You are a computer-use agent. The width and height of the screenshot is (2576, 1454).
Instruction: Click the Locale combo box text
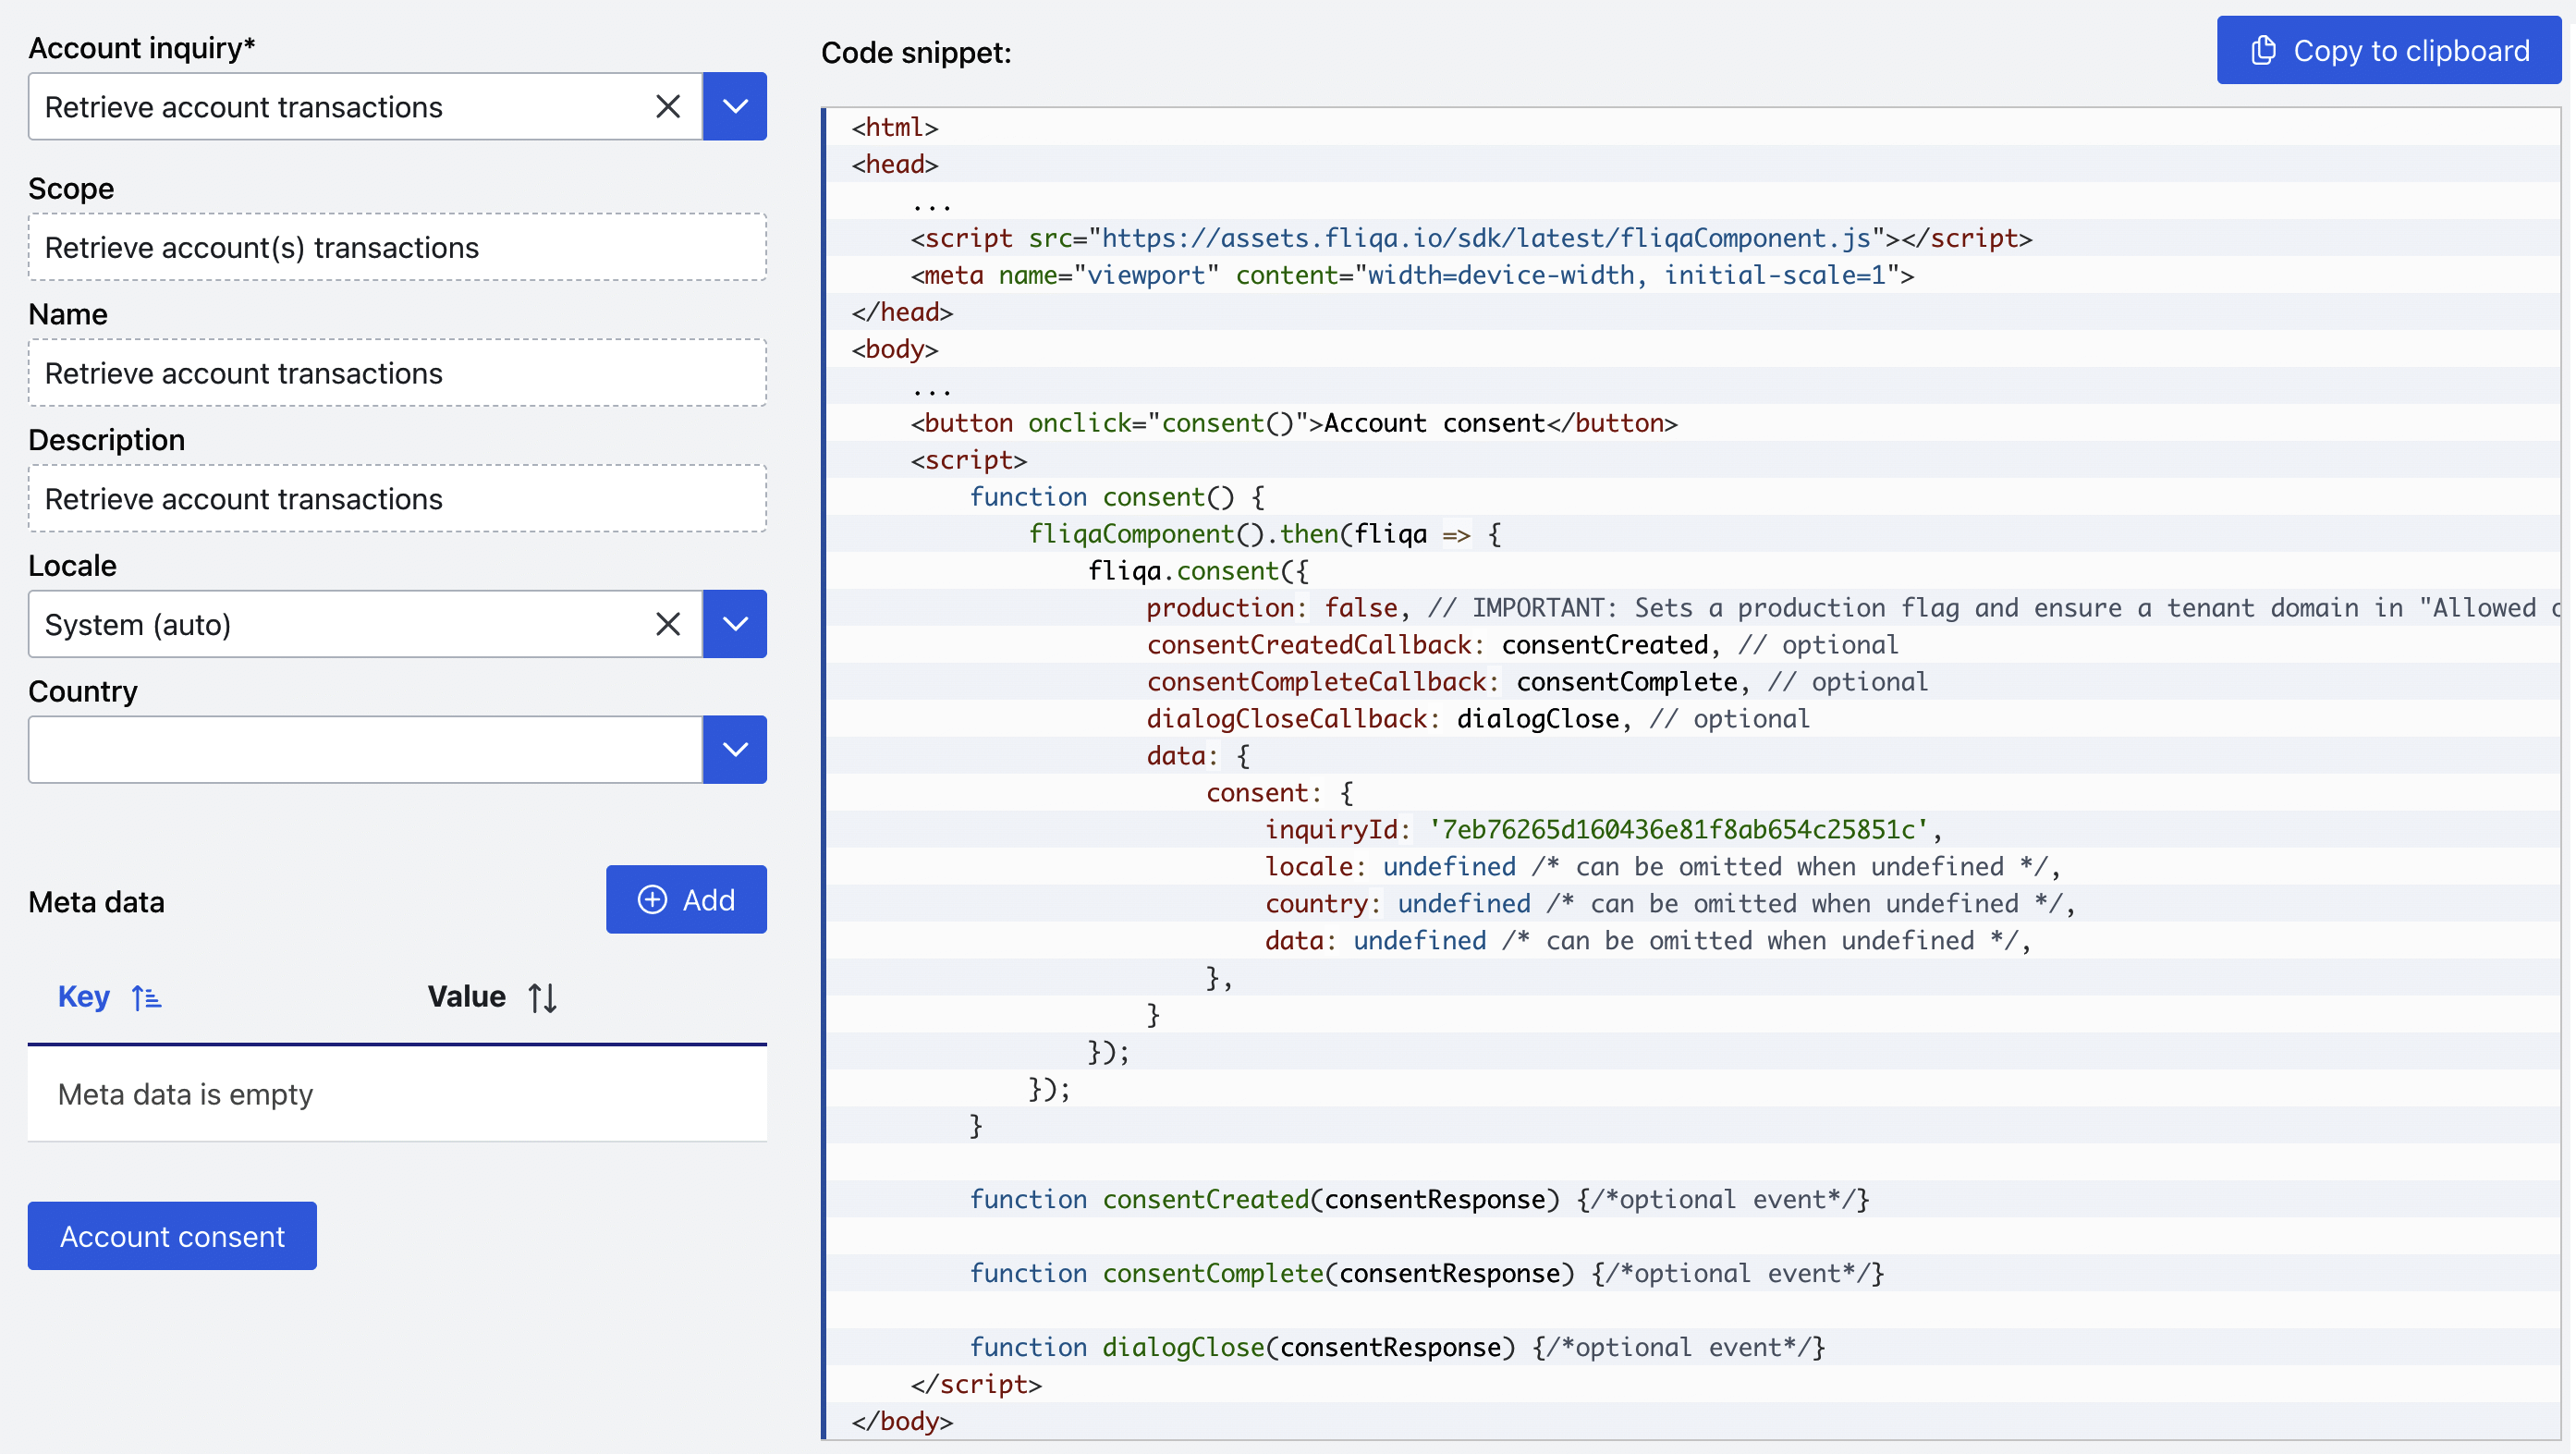pyautogui.click(x=138, y=625)
